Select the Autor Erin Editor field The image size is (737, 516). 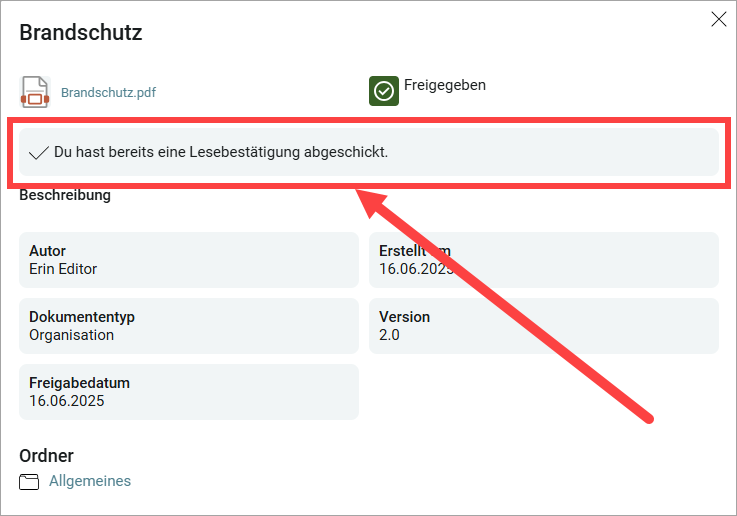pyautogui.click(x=189, y=260)
